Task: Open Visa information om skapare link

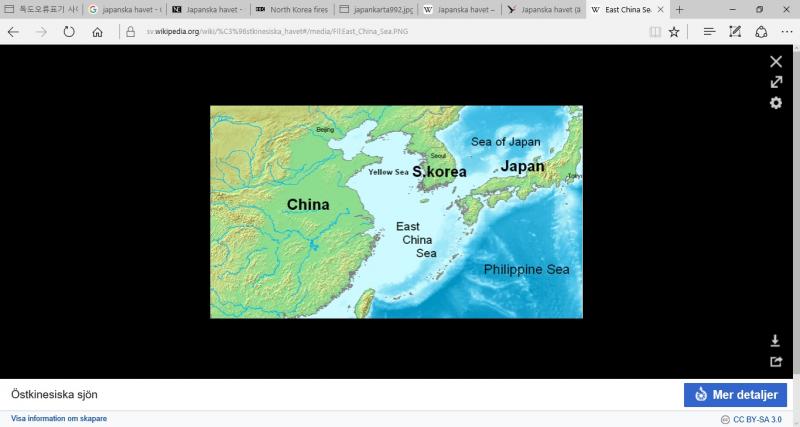Action: 59,419
